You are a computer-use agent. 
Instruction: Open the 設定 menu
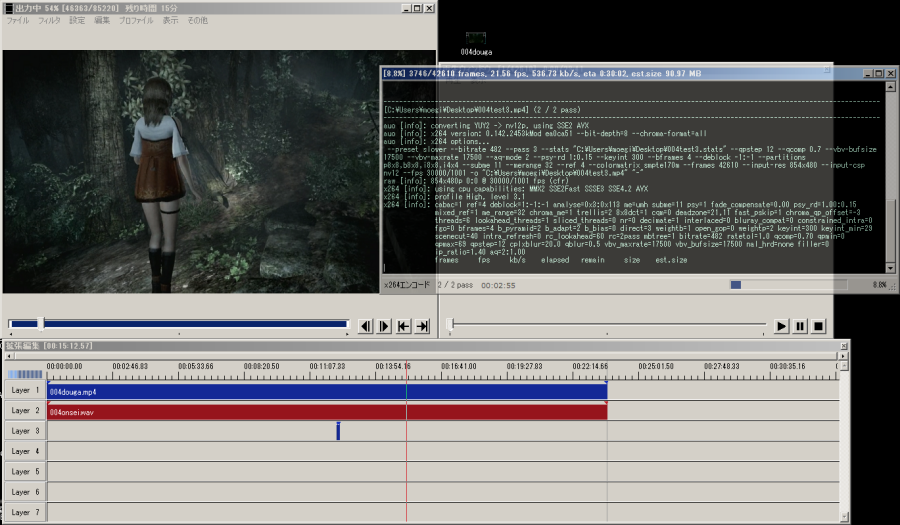(x=77, y=20)
